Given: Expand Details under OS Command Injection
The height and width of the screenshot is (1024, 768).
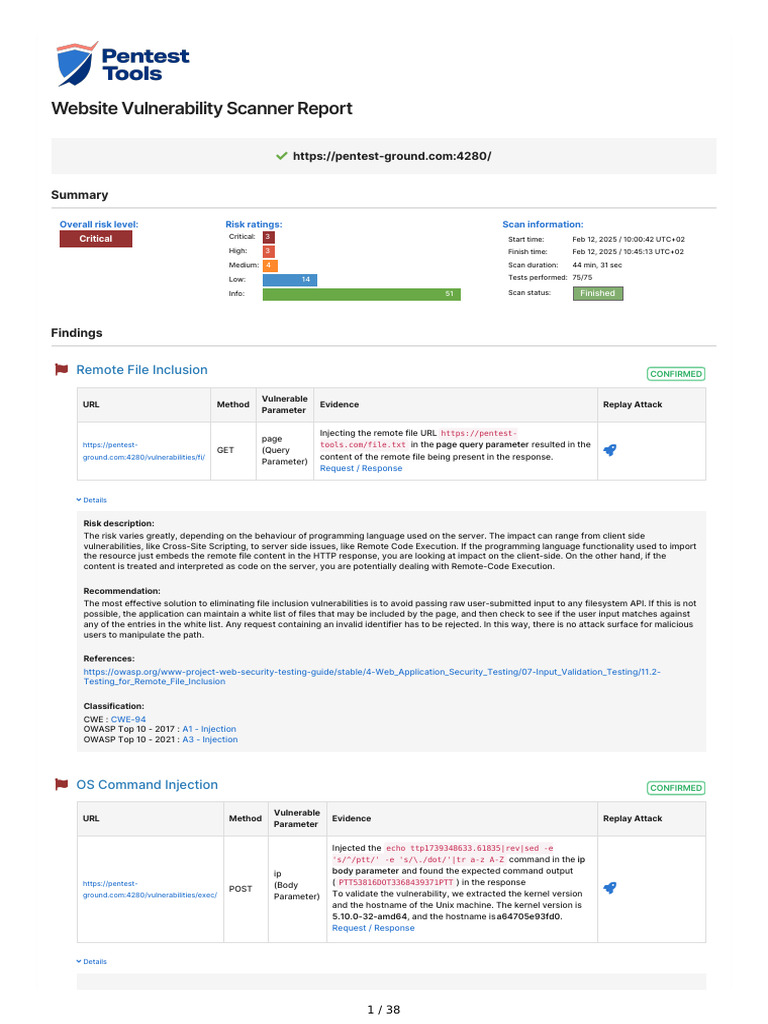Looking at the screenshot, I should [91, 961].
